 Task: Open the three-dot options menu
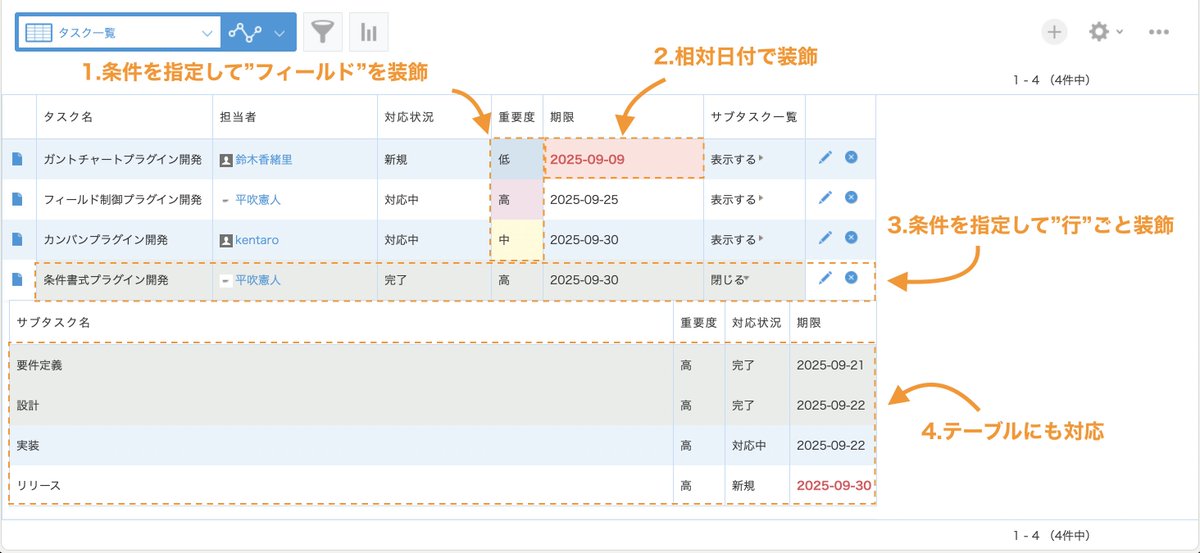point(1159,32)
